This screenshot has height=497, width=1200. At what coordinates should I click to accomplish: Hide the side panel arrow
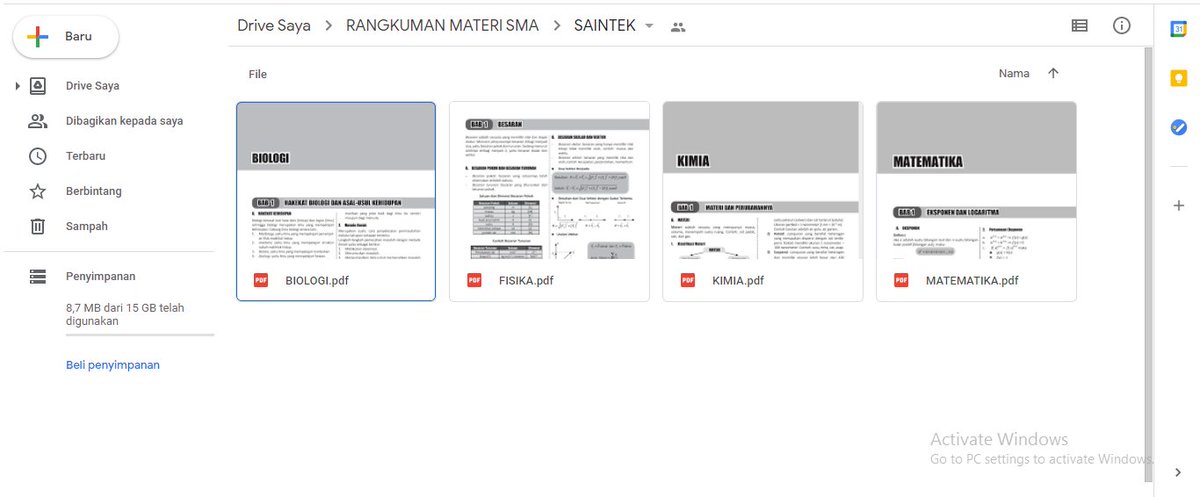pyautogui.click(x=1178, y=472)
